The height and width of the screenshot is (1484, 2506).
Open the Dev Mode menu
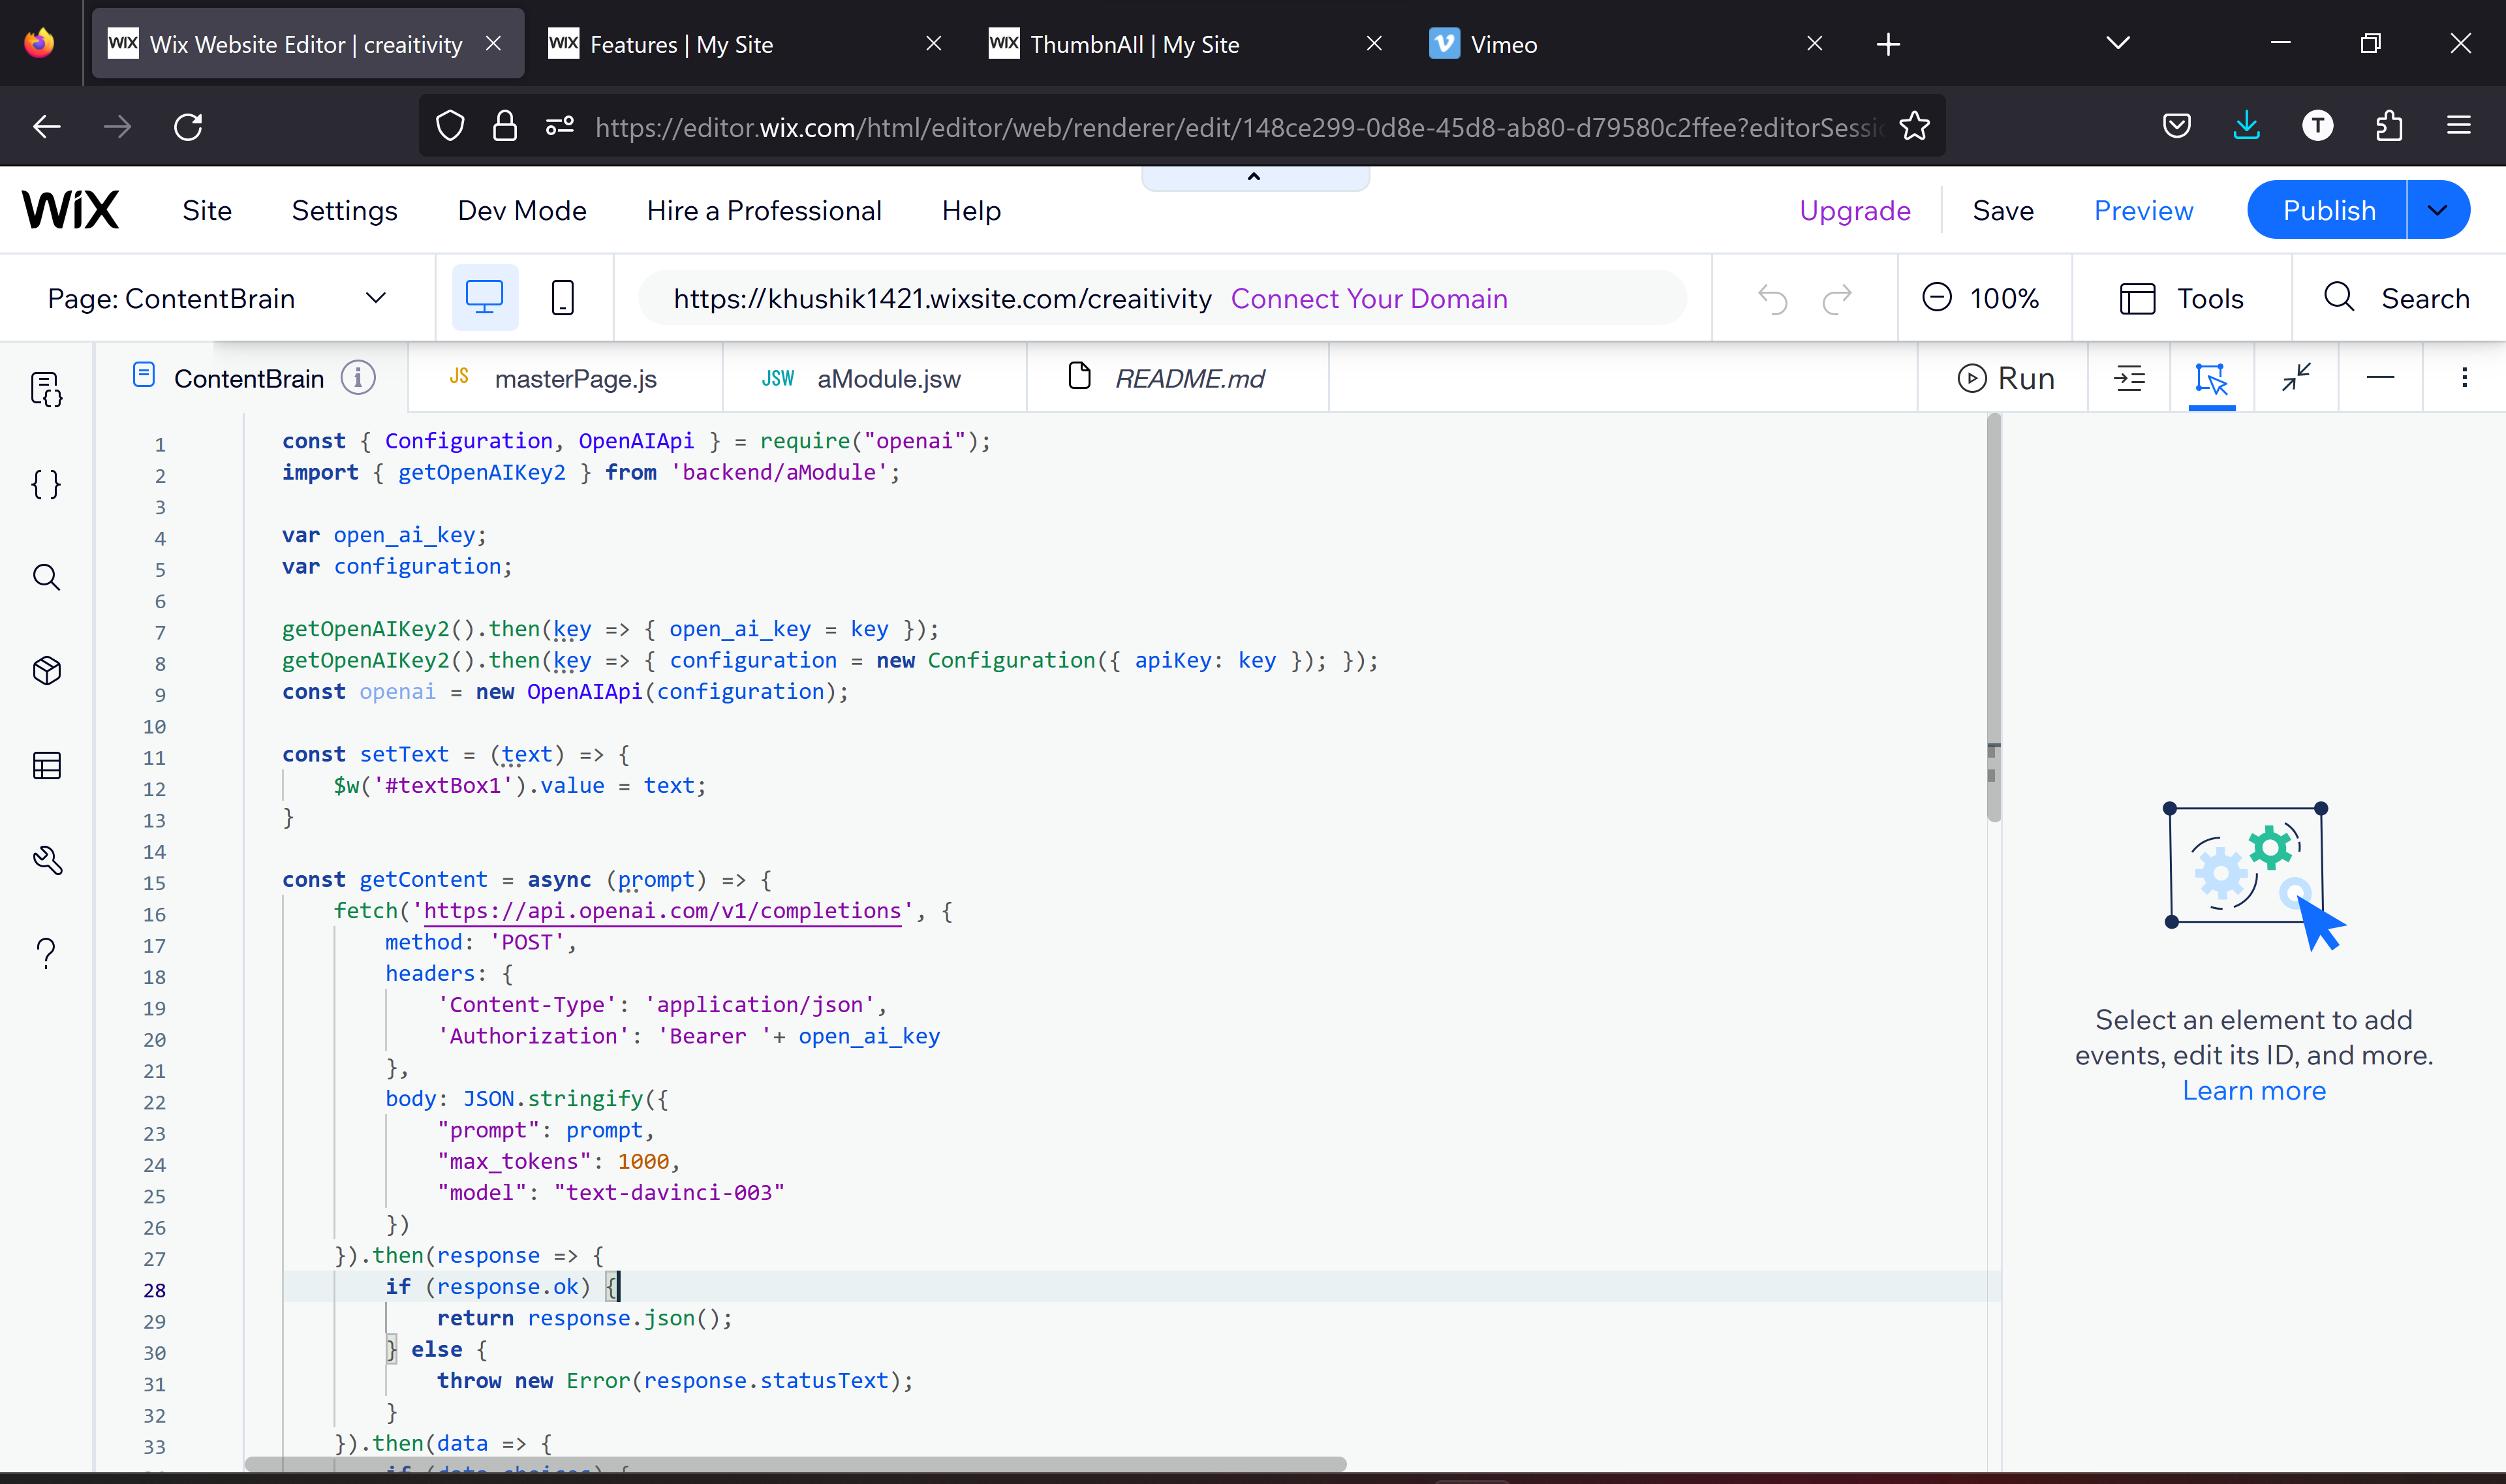(521, 210)
